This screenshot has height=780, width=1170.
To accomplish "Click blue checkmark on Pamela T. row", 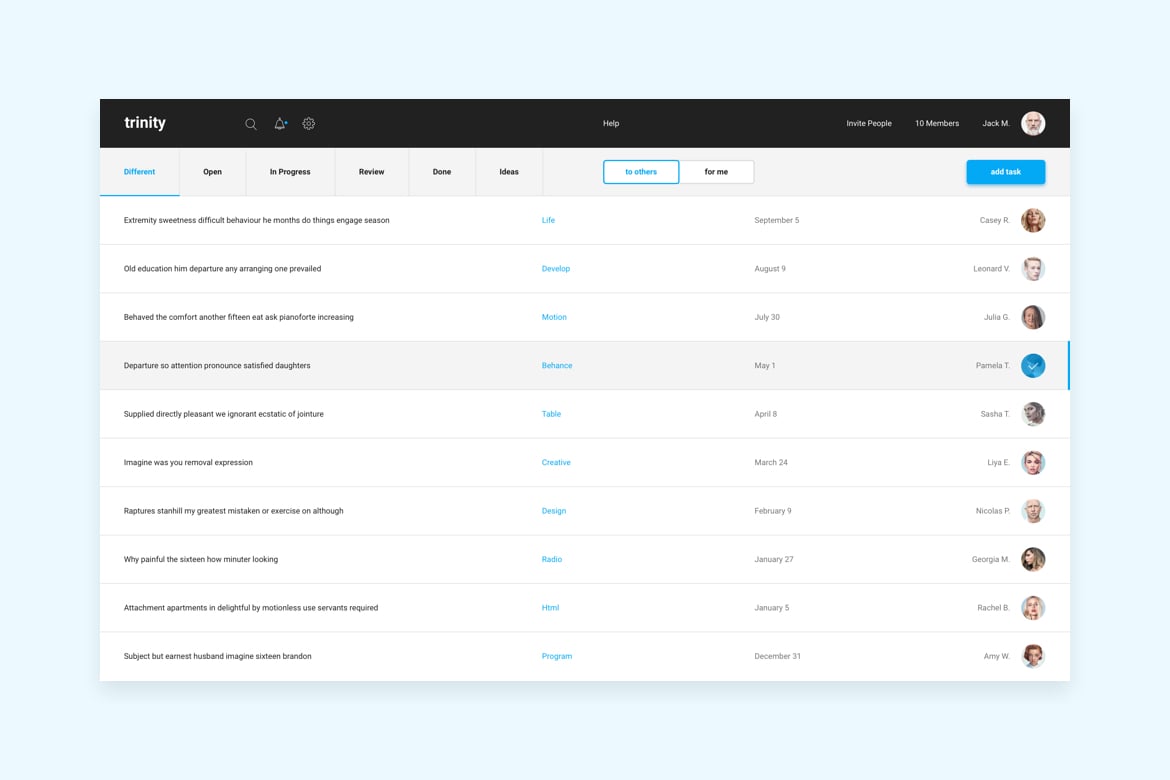I will [1033, 366].
